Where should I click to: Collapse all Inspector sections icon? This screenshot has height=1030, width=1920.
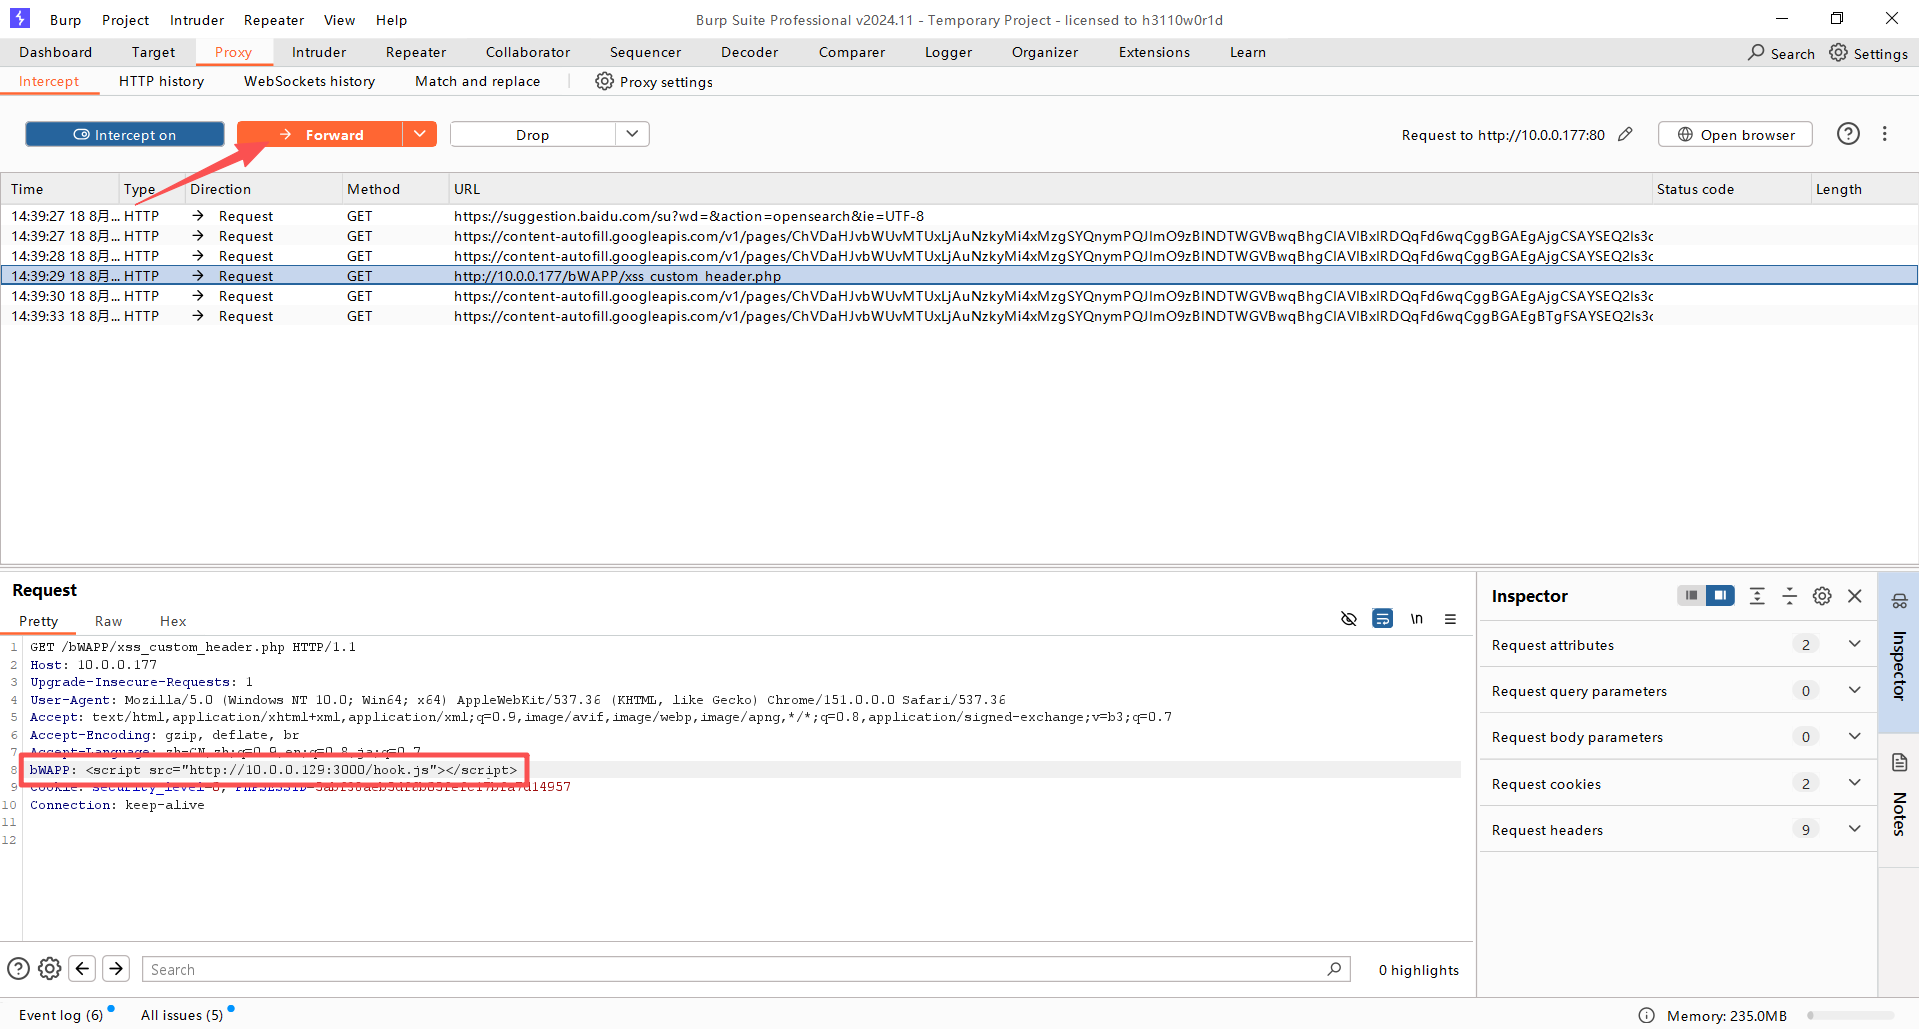[x=1790, y=596]
